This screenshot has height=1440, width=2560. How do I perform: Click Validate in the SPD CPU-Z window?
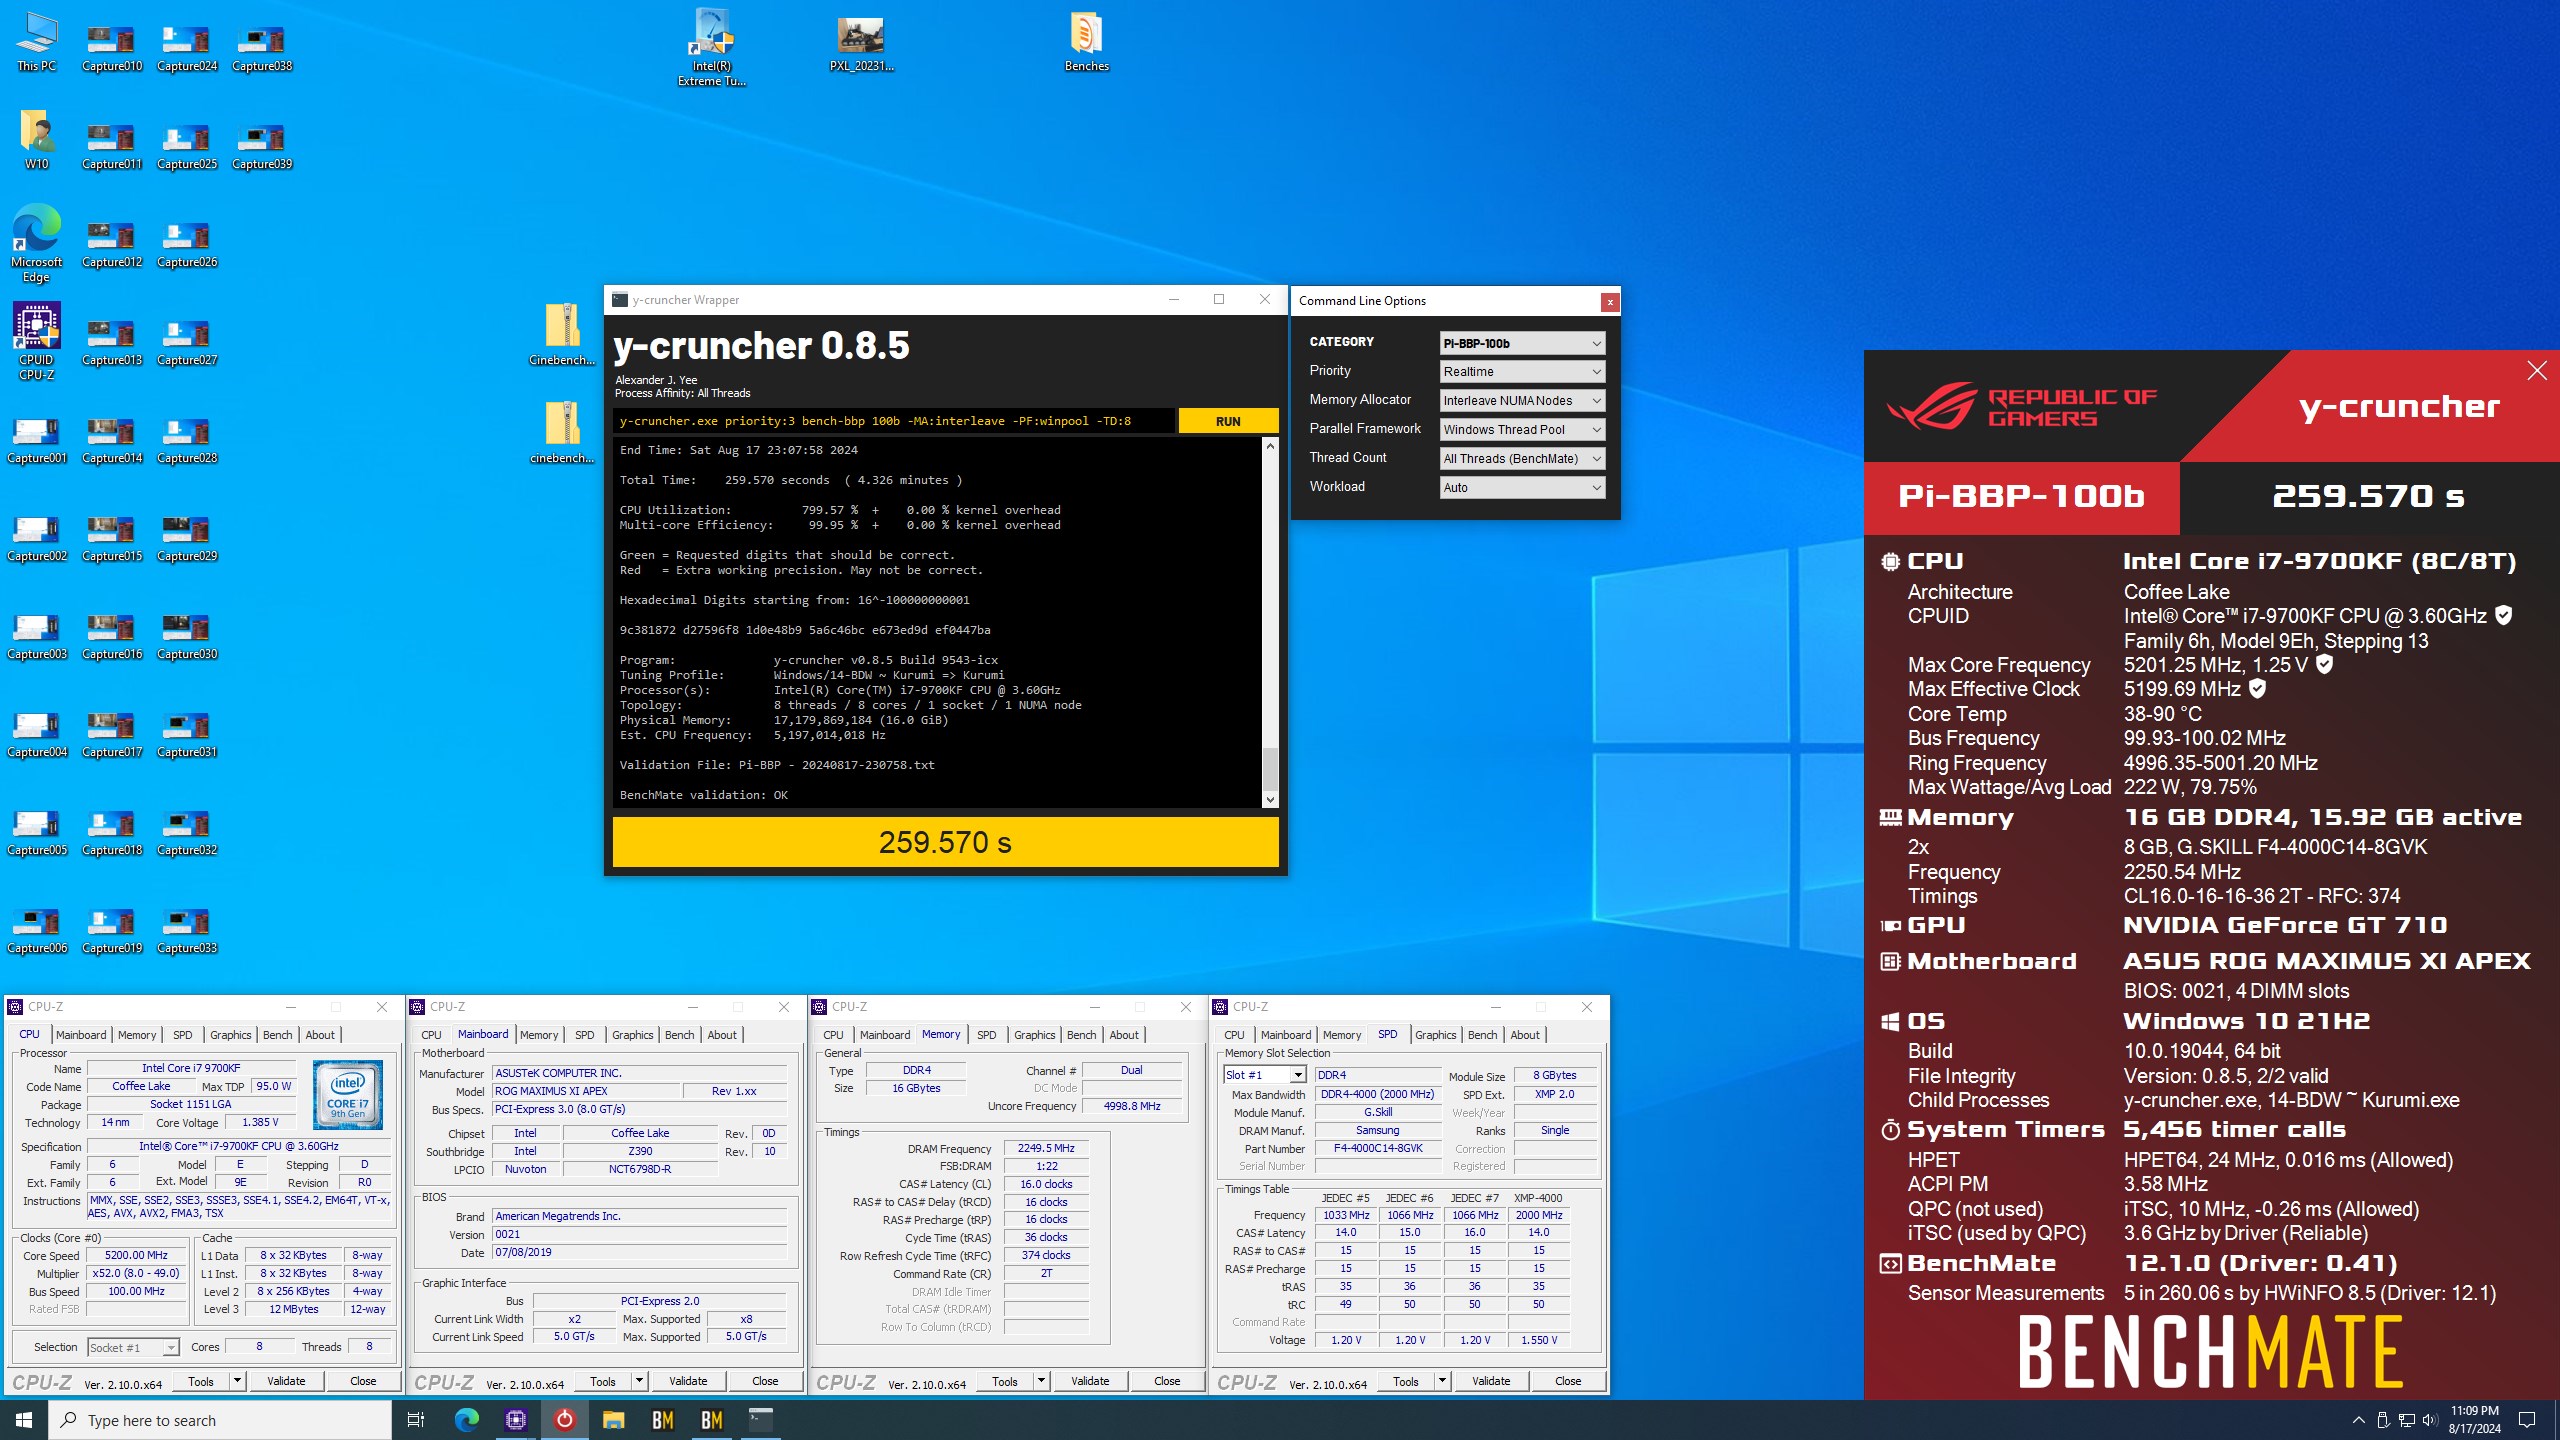(x=1491, y=1381)
